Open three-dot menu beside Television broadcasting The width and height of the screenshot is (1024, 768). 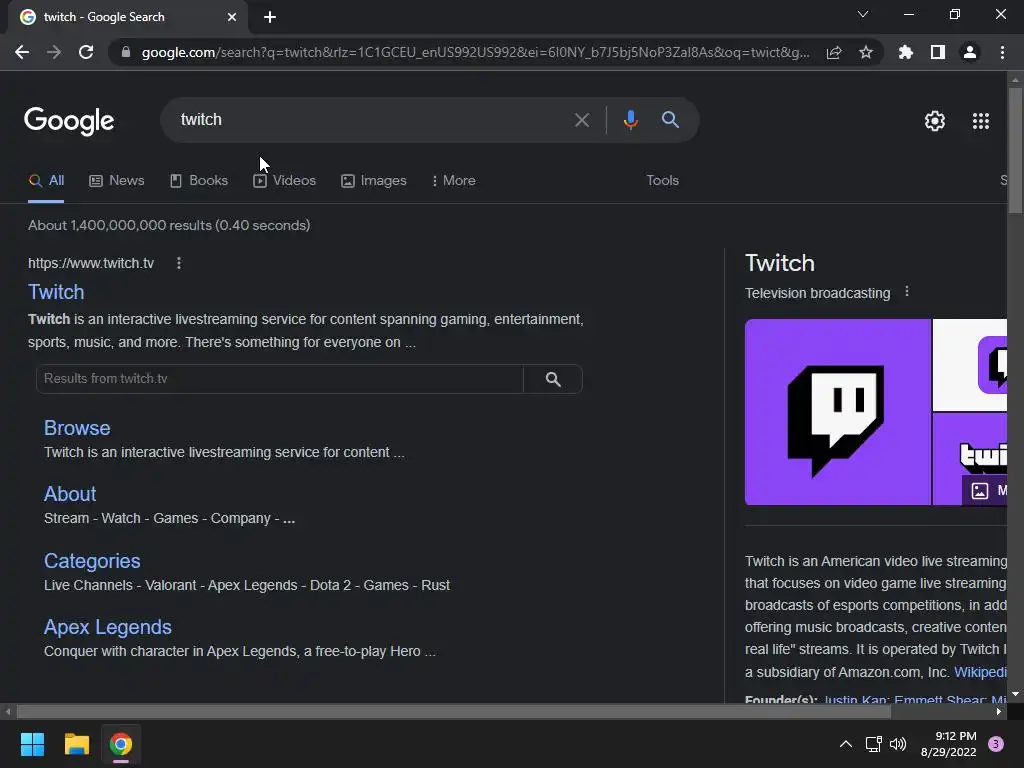pos(906,292)
